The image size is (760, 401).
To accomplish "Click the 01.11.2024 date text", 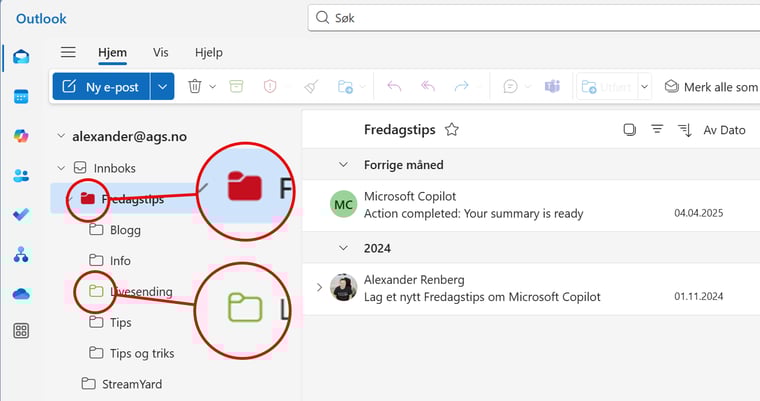I will click(698, 296).
